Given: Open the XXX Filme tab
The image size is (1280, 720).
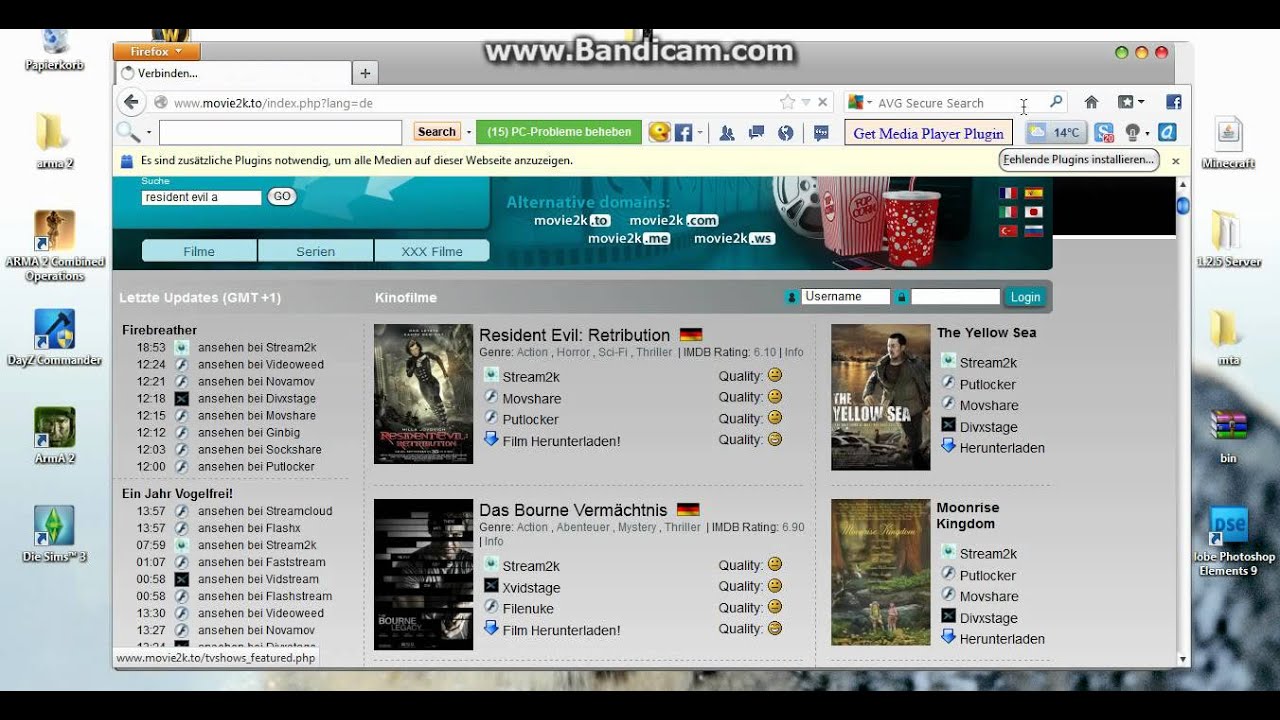Looking at the screenshot, I should coord(432,251).
